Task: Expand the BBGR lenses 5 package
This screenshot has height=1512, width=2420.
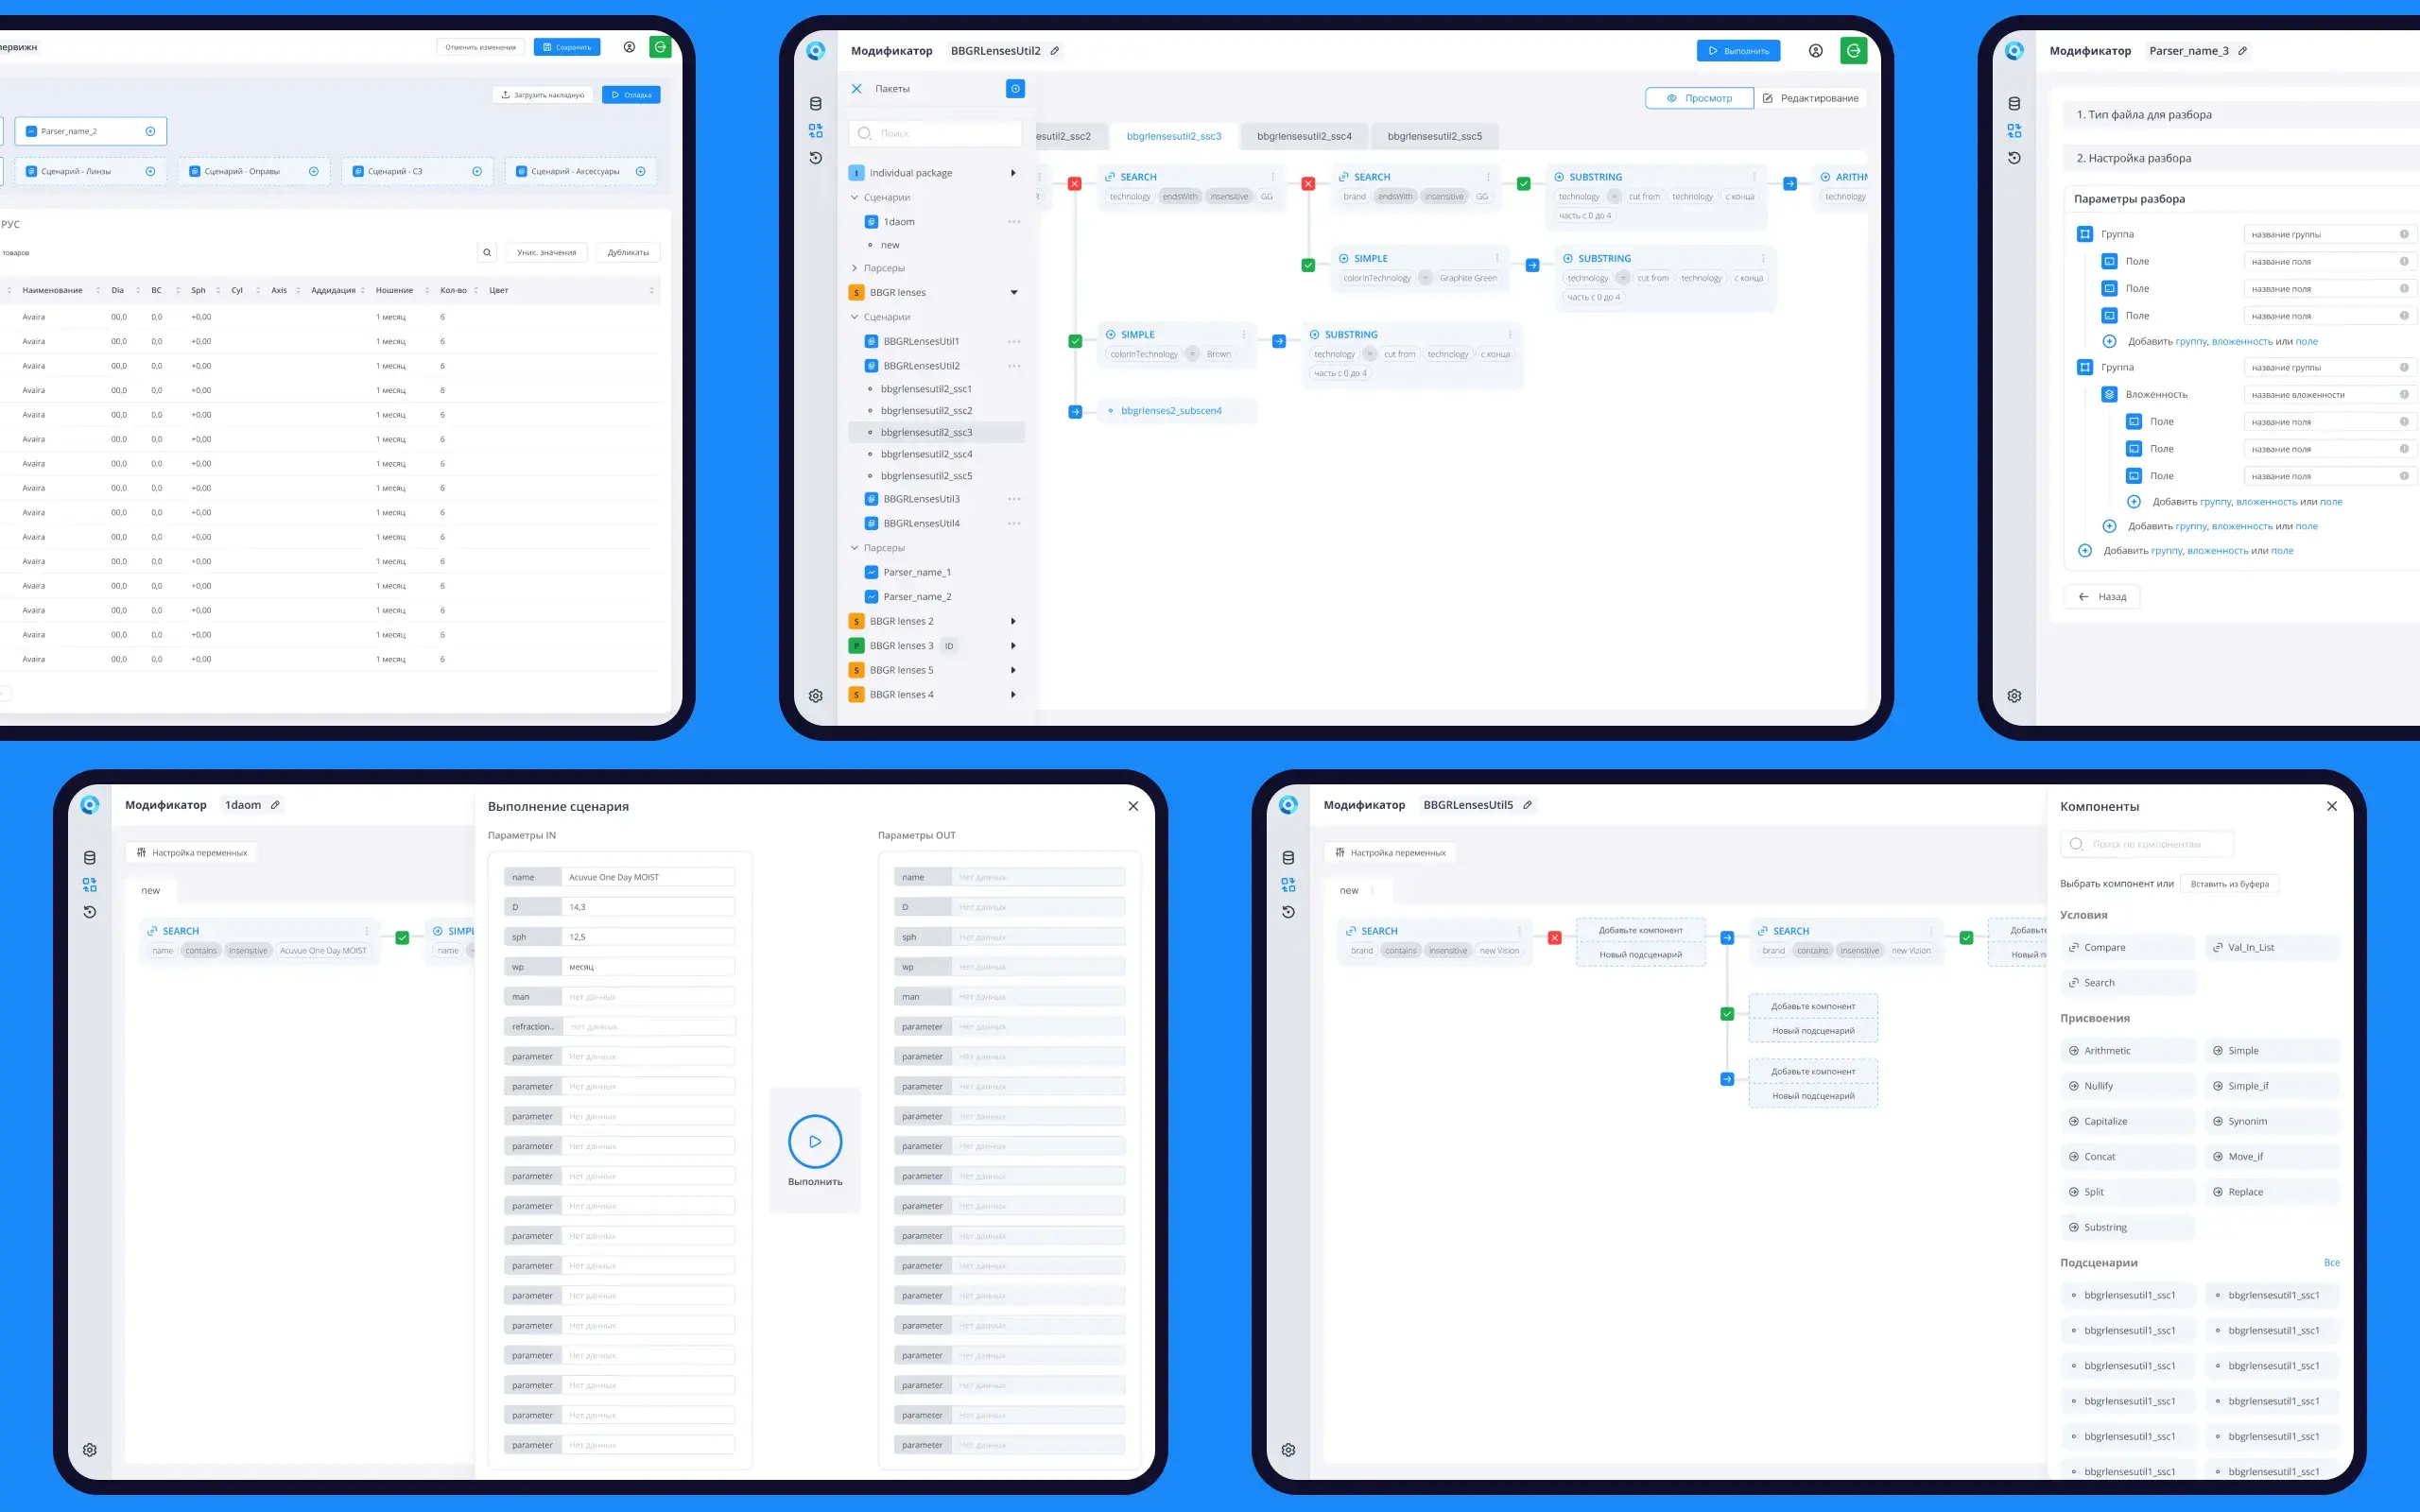Action: [x=1014, y=671]
